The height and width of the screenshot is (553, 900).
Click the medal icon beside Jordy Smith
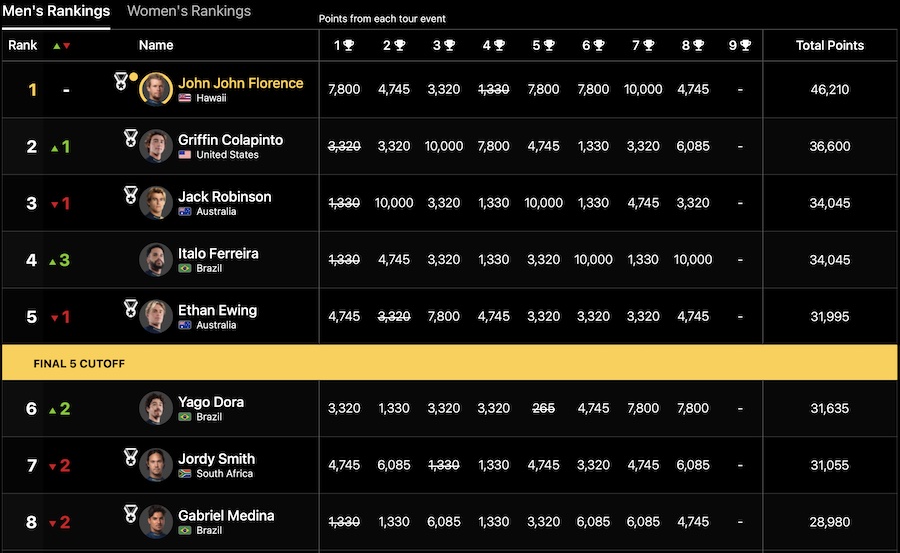130,456
